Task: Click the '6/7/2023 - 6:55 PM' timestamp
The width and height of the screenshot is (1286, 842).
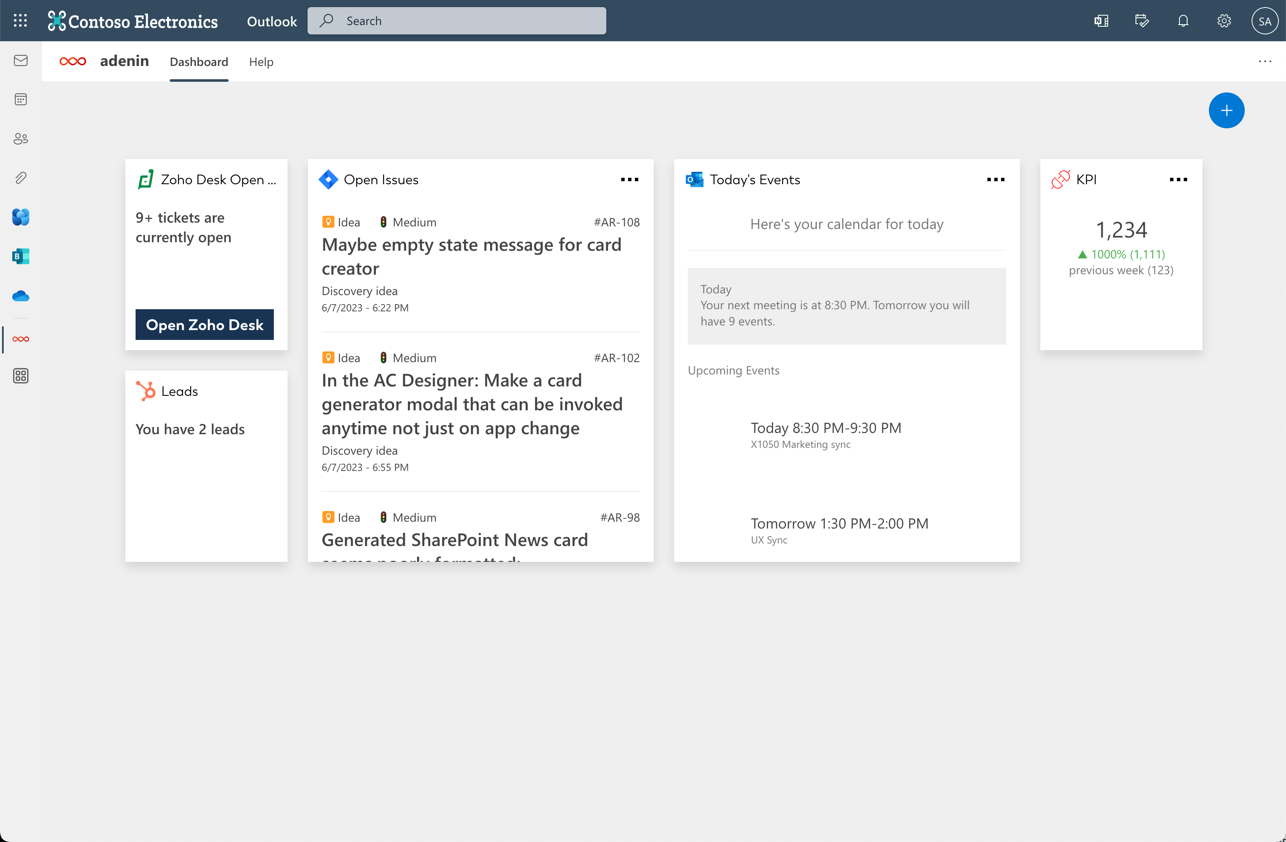Action: tap(365, 467)
